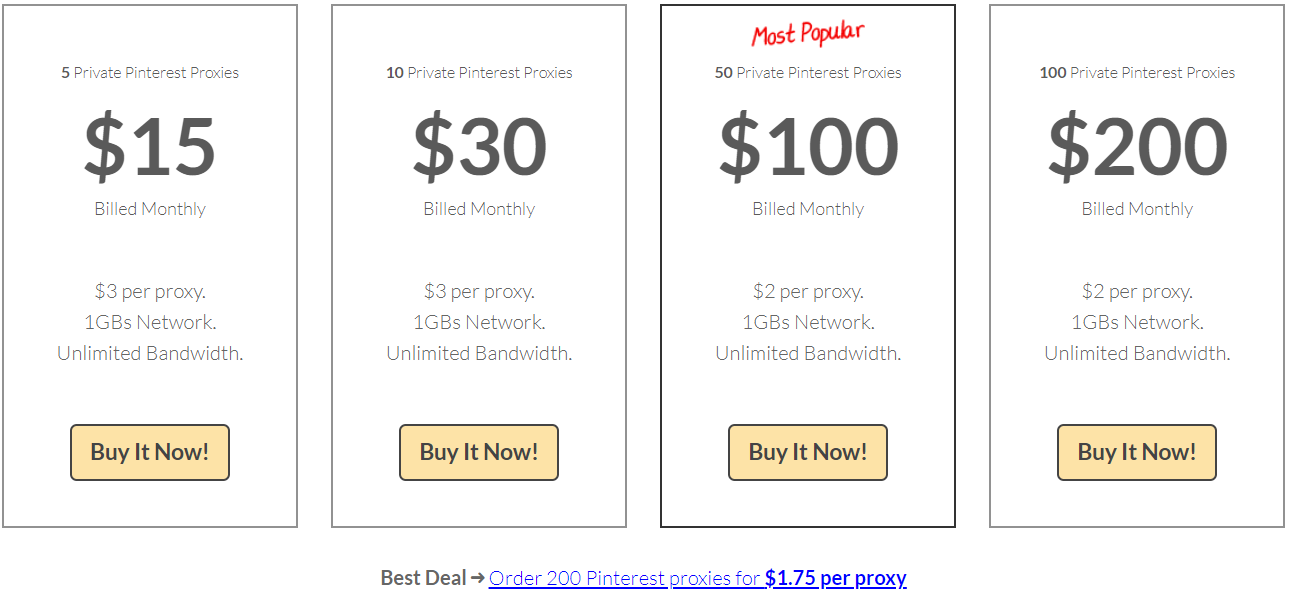Image resolution: width=1290 pixels, height=600 pixels.
Task: Click the $15 price heading
Action: pyautogui.click(x=150, y=146)
